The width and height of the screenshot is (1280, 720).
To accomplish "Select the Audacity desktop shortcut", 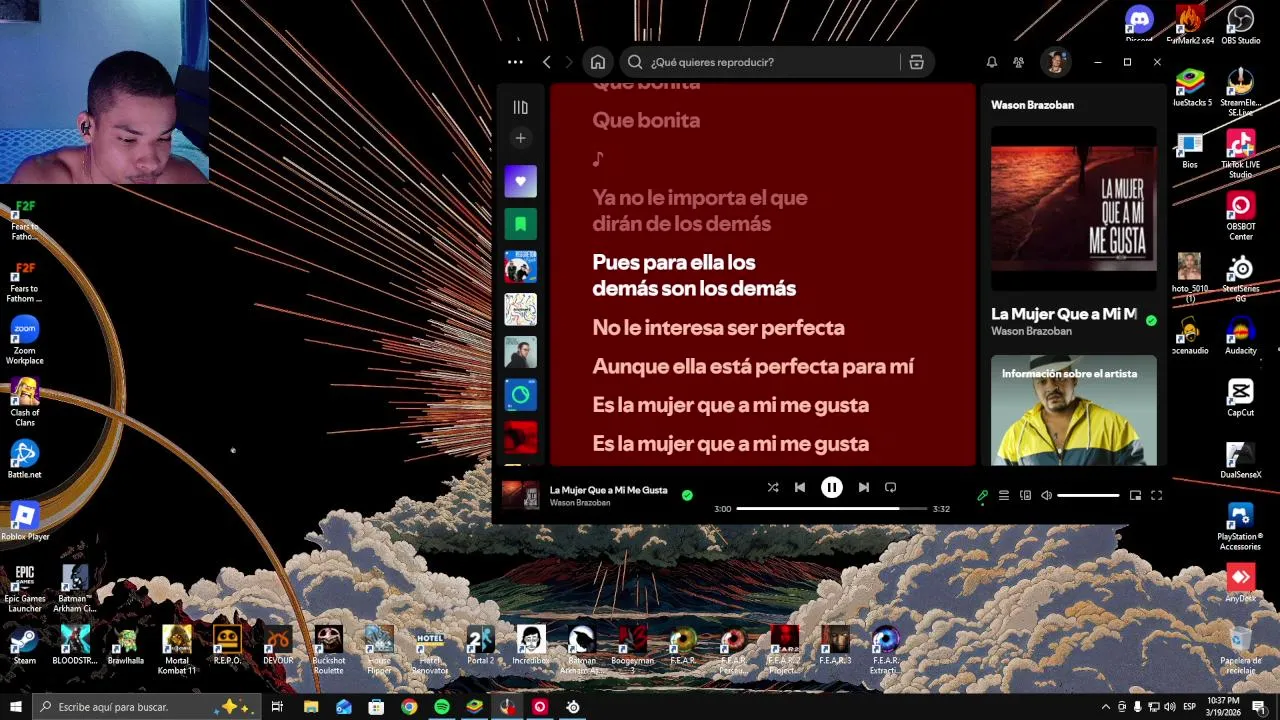I will pyautogui.click(x=1240, y=335).
